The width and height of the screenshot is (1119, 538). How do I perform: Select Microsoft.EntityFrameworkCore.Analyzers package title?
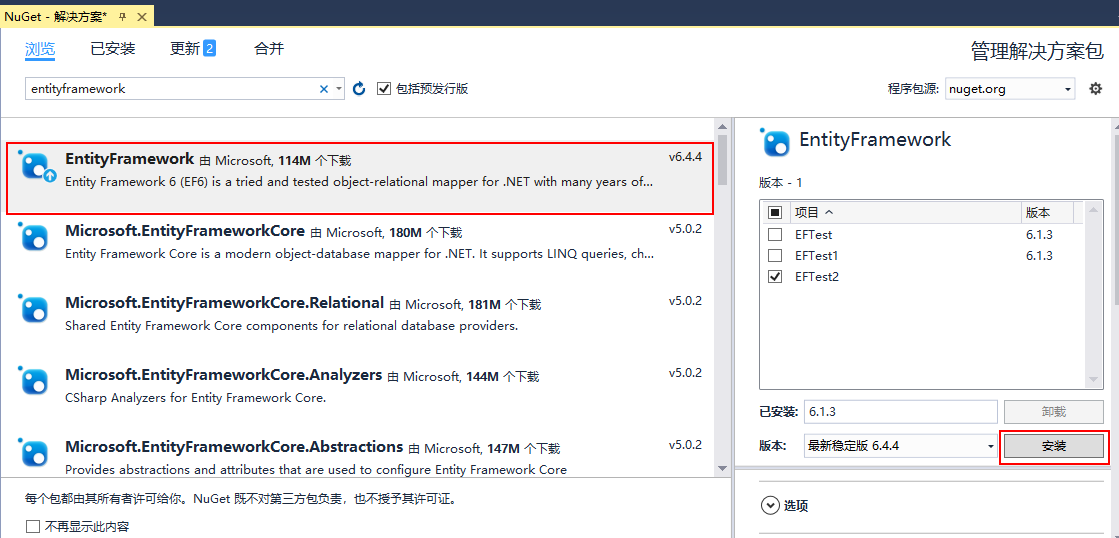(223, 375)
